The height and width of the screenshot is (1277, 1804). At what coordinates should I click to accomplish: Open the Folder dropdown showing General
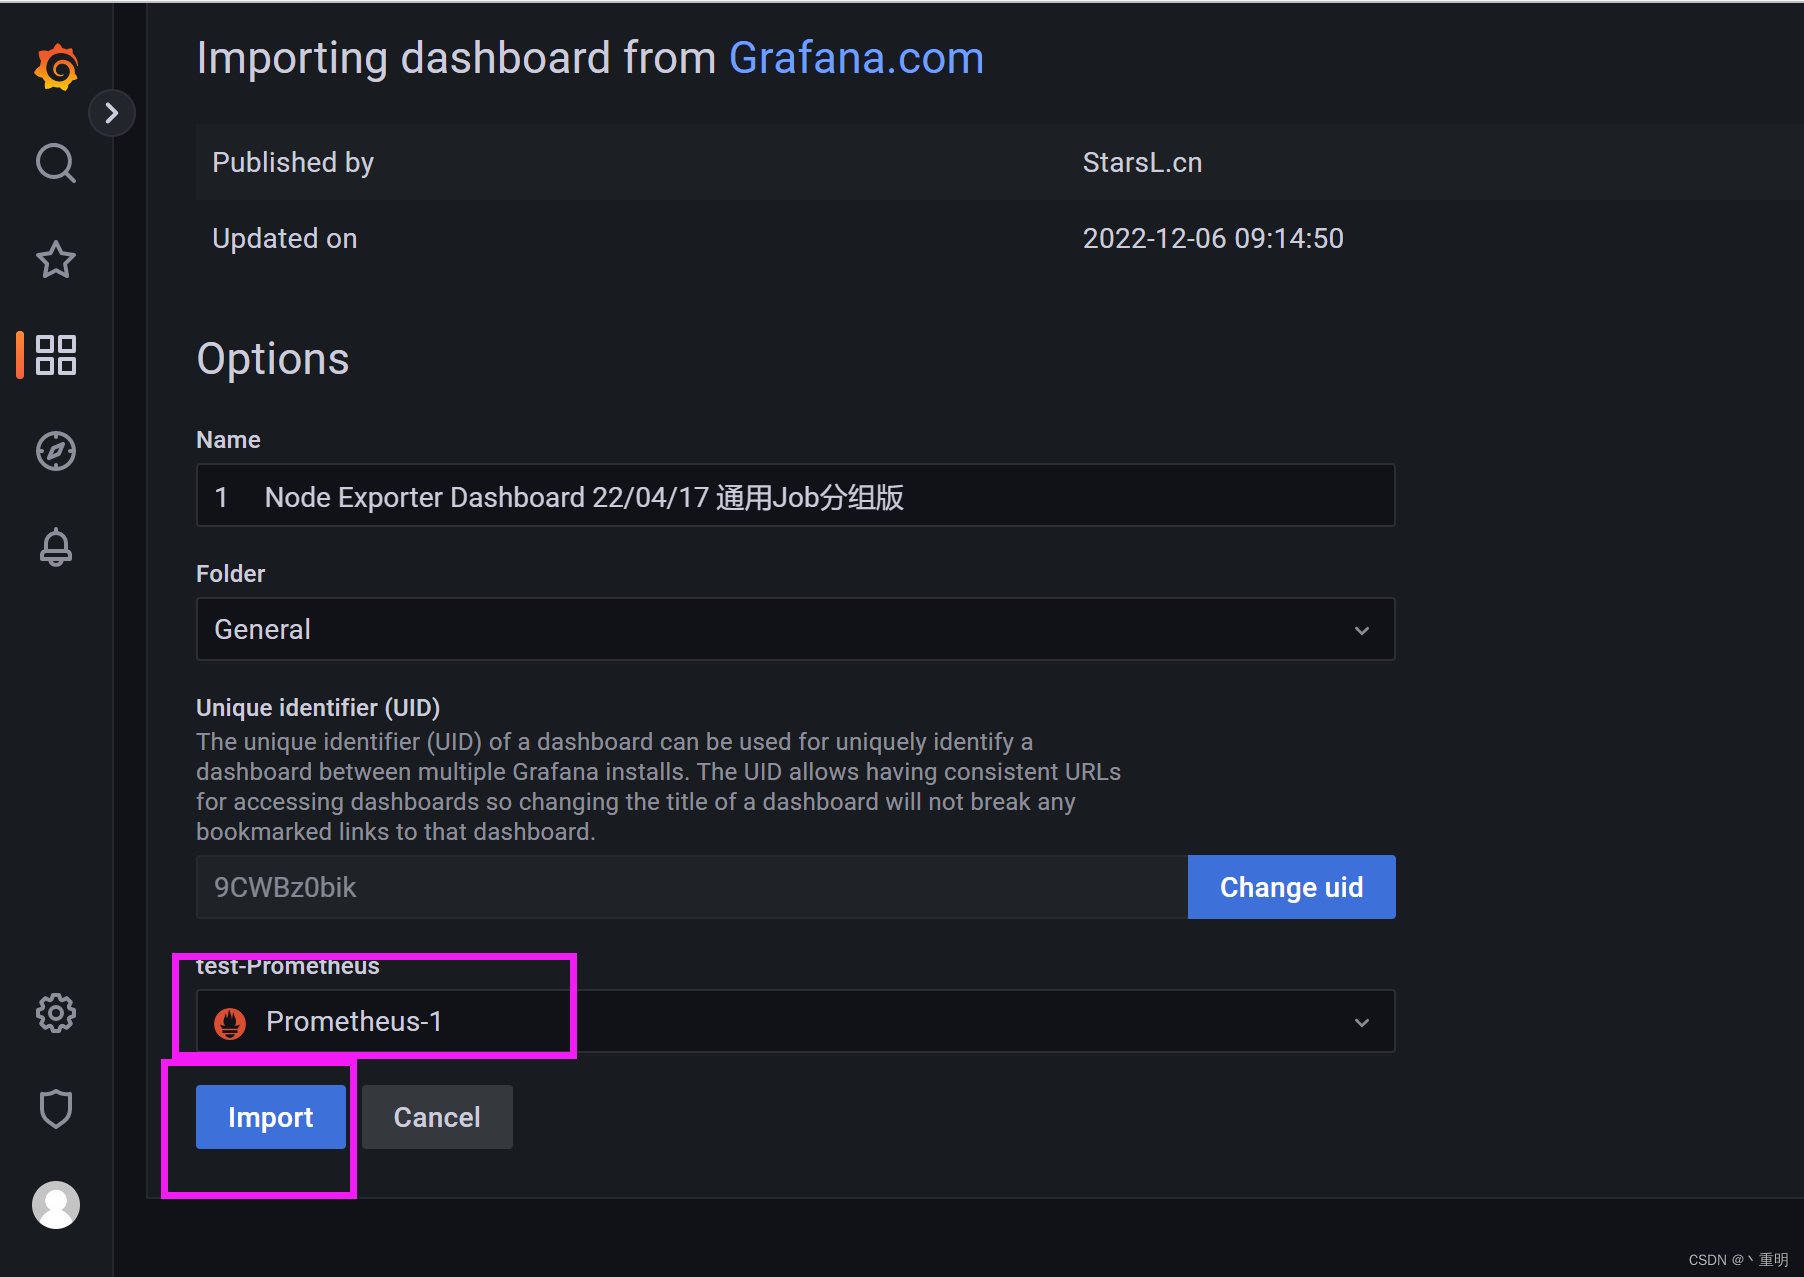click(x=795, y=629)
